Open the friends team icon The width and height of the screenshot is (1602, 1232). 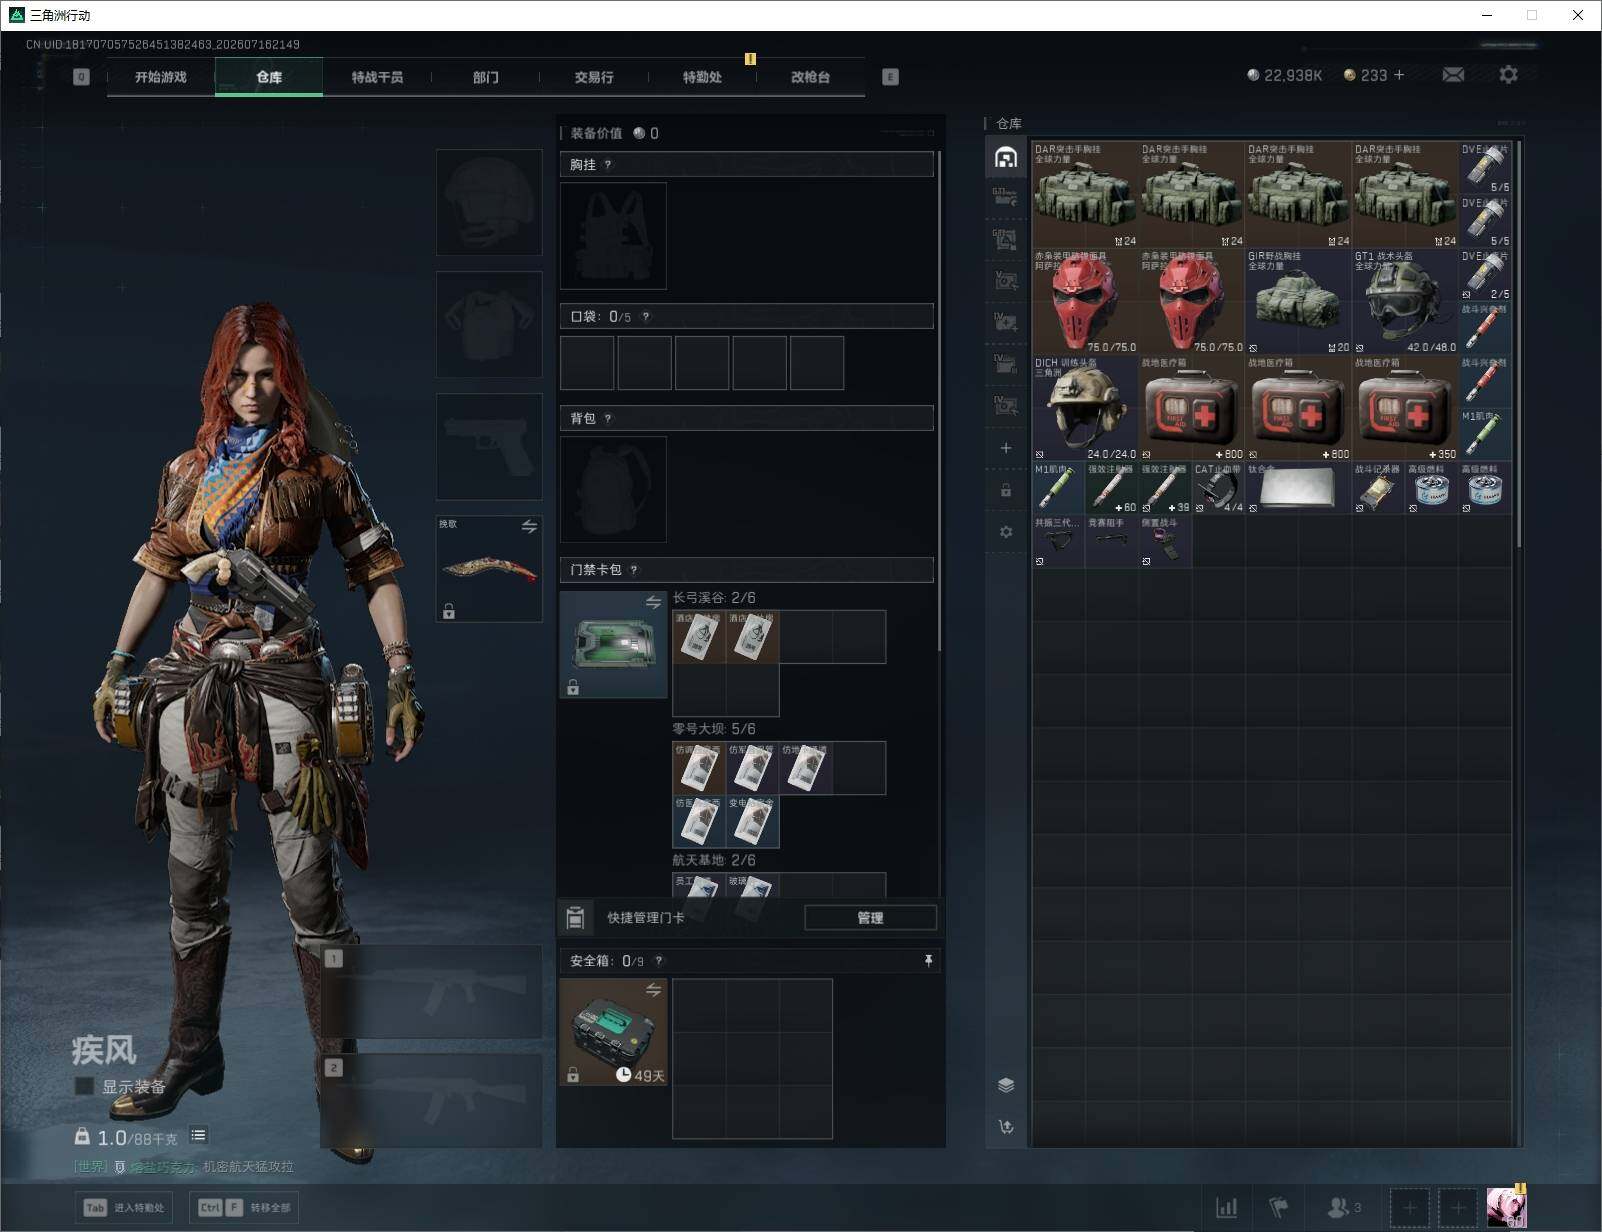(1343, 1208)
